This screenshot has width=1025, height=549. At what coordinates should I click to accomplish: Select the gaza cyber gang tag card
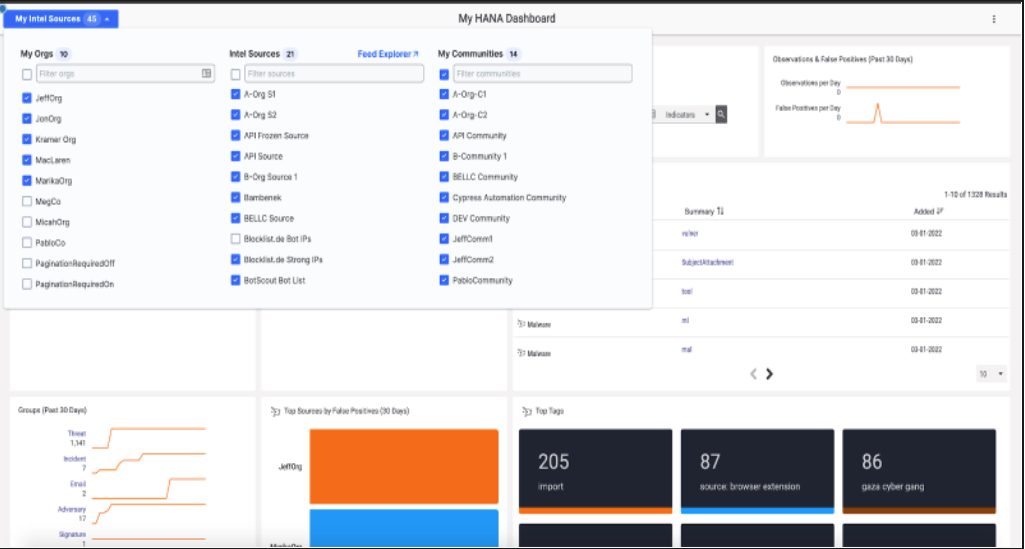[918, 471]
